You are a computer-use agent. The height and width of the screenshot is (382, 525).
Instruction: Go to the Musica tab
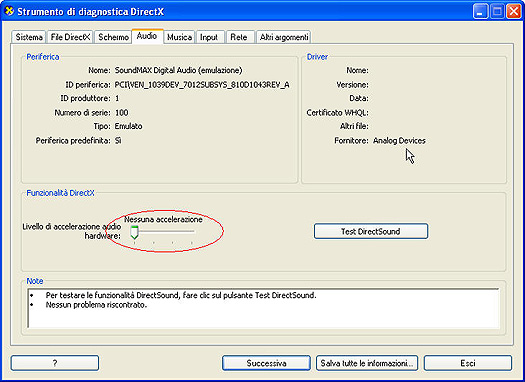[x=179, y=37]
